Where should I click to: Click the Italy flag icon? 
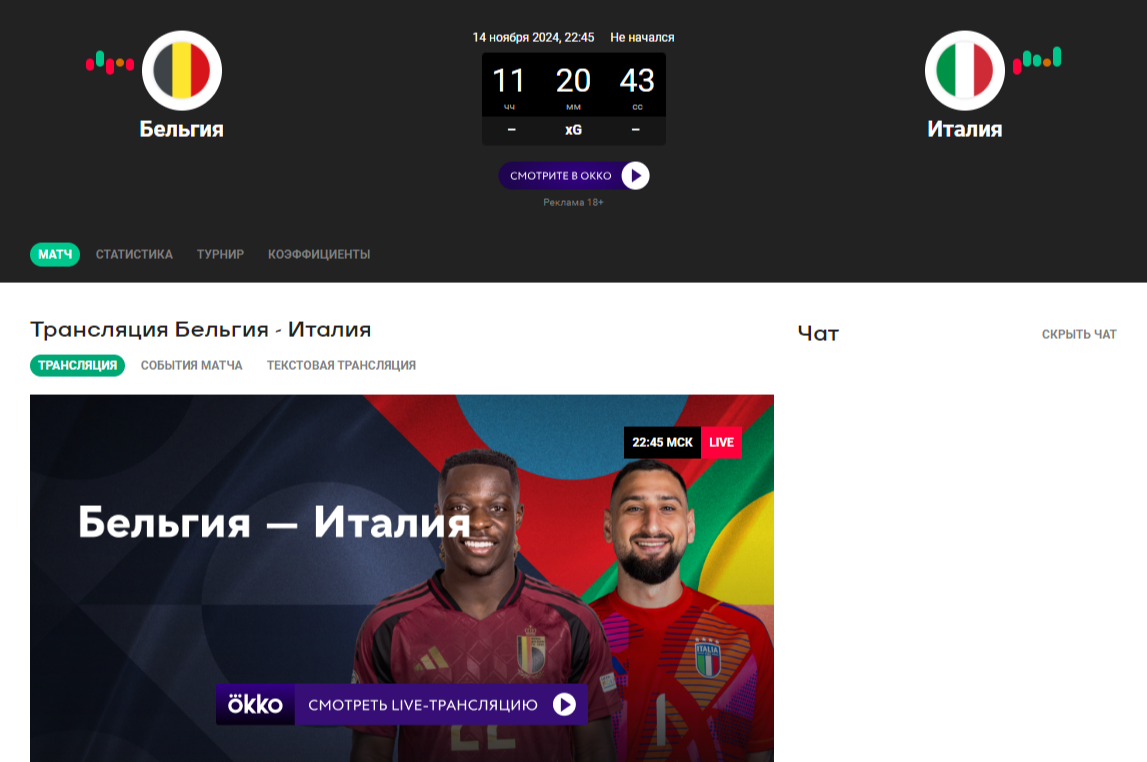click(965, 70)
